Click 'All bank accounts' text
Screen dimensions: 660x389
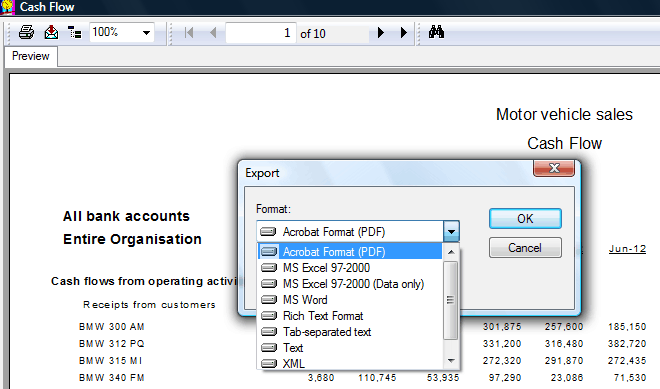tap(126, 216)
